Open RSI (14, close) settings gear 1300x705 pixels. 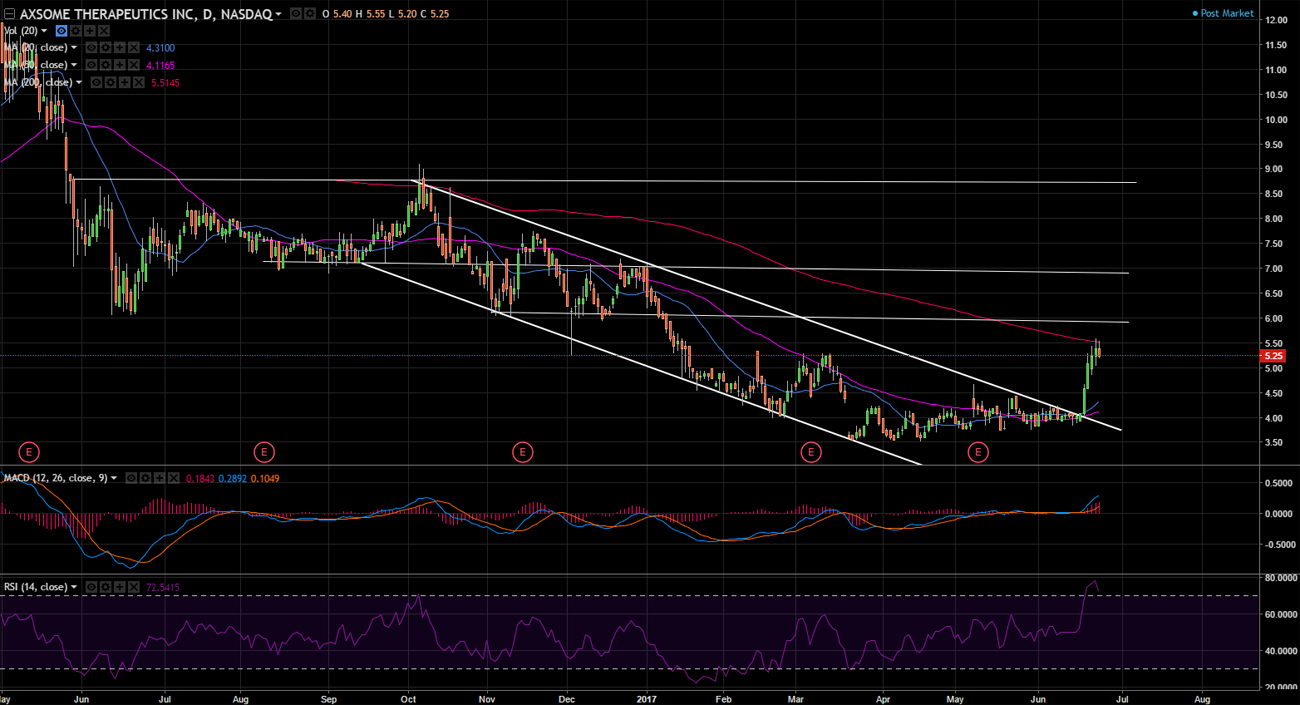105,587
